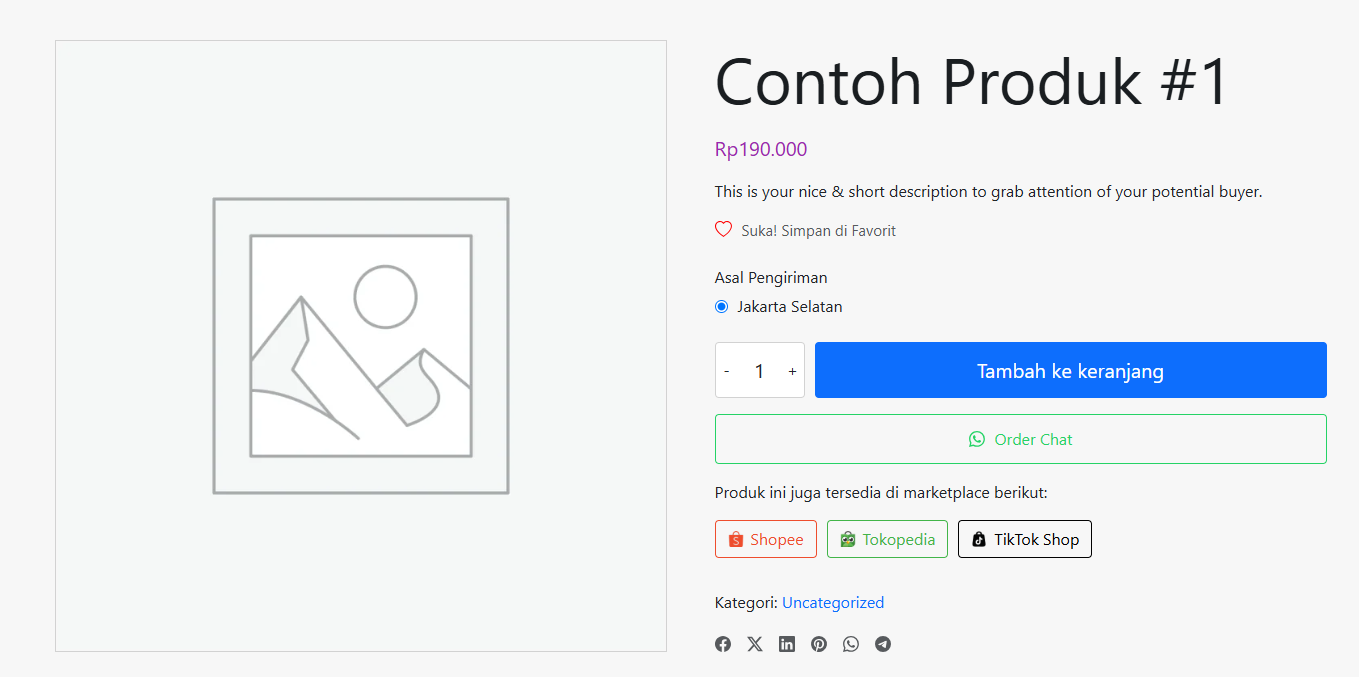Click the TikTok Shop logo icon
The height and width of the screenshot is (677, 1359).
coord(979,540)
